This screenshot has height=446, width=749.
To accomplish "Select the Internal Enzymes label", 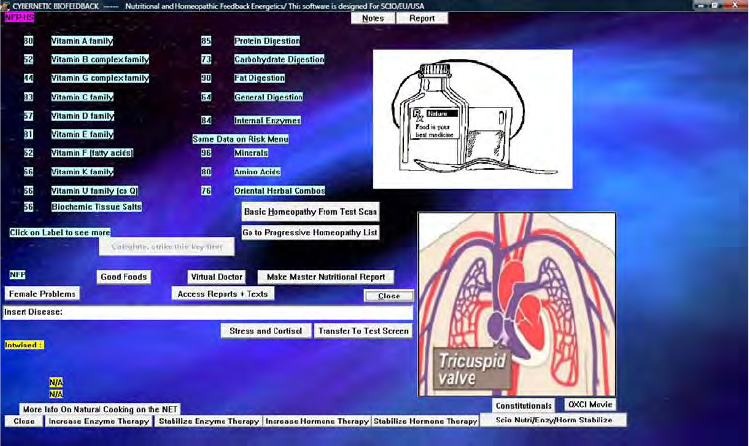I will [267, 121].
